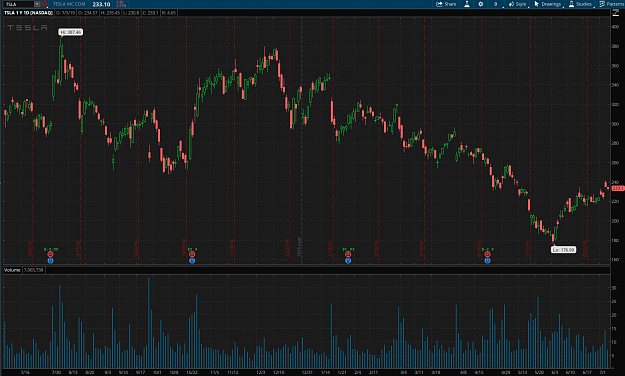Viewport: 625px width, 376px height.
Task: Click the share arrow icon
Action: point(439,4)
